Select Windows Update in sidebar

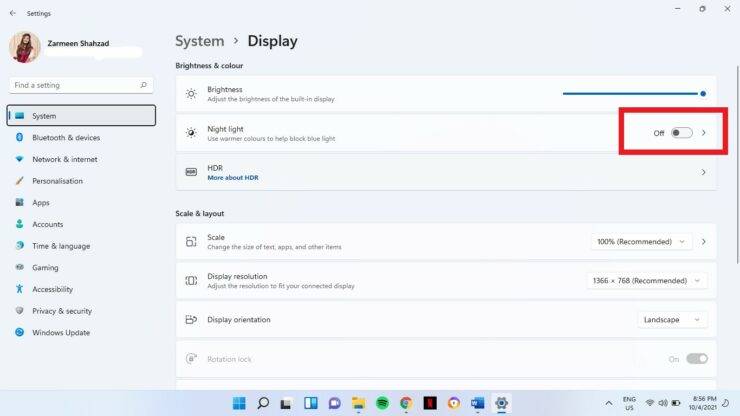60,333
